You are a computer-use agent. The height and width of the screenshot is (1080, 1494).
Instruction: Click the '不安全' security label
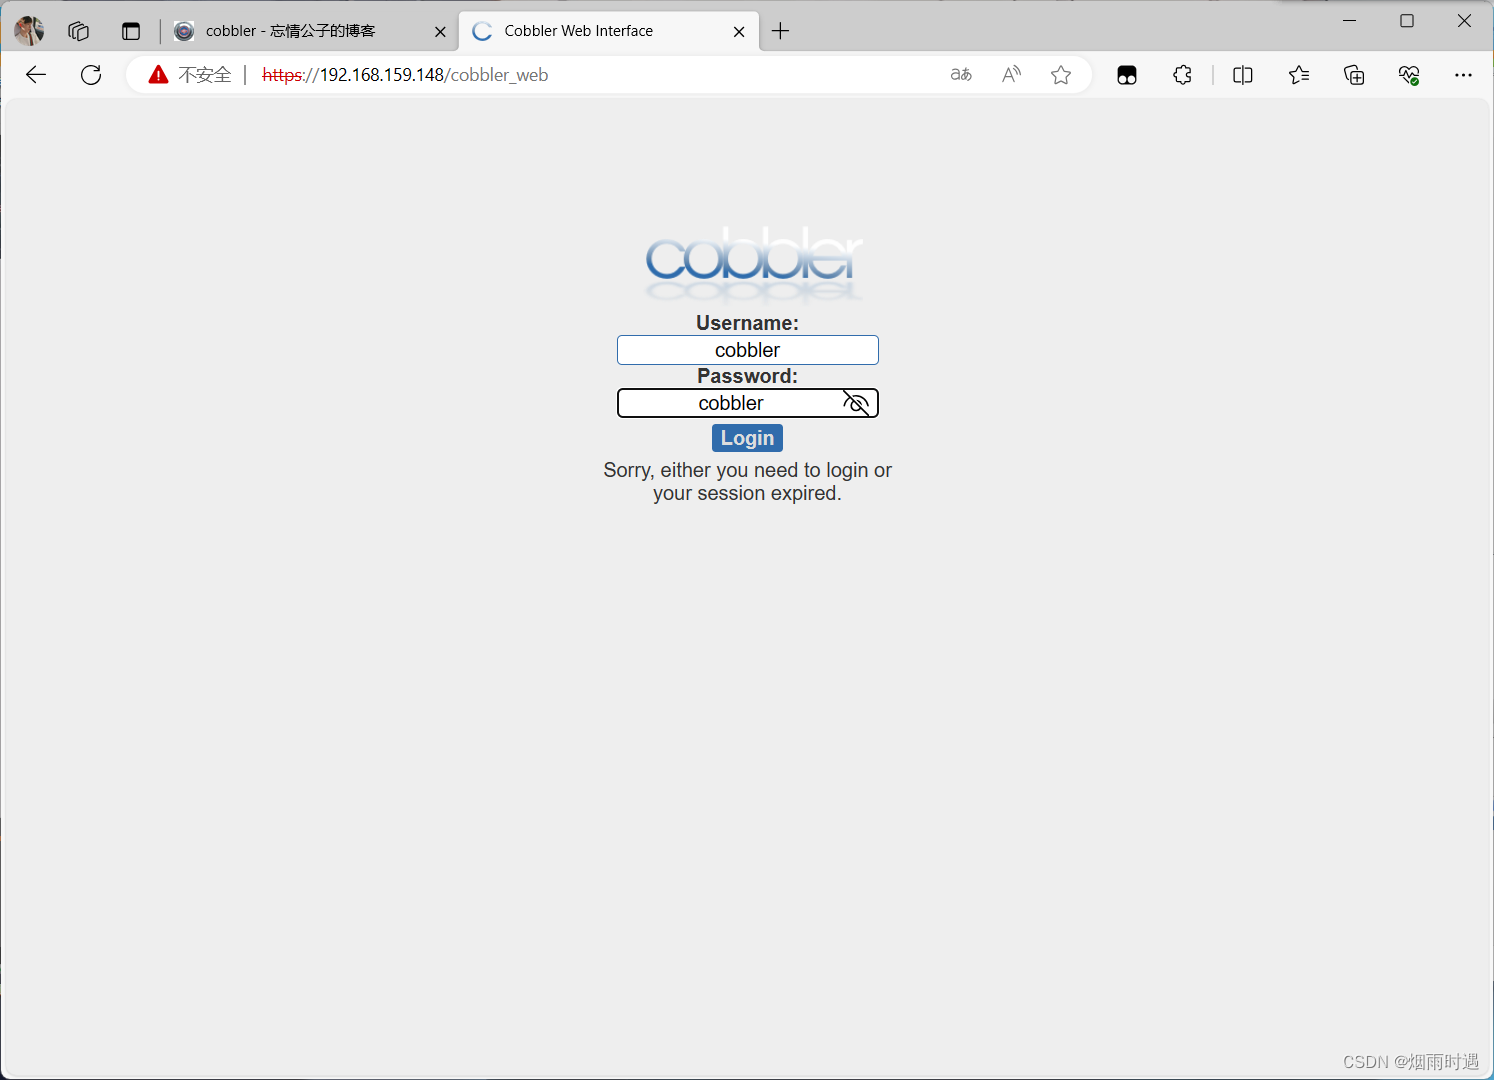tap(205, 75)
